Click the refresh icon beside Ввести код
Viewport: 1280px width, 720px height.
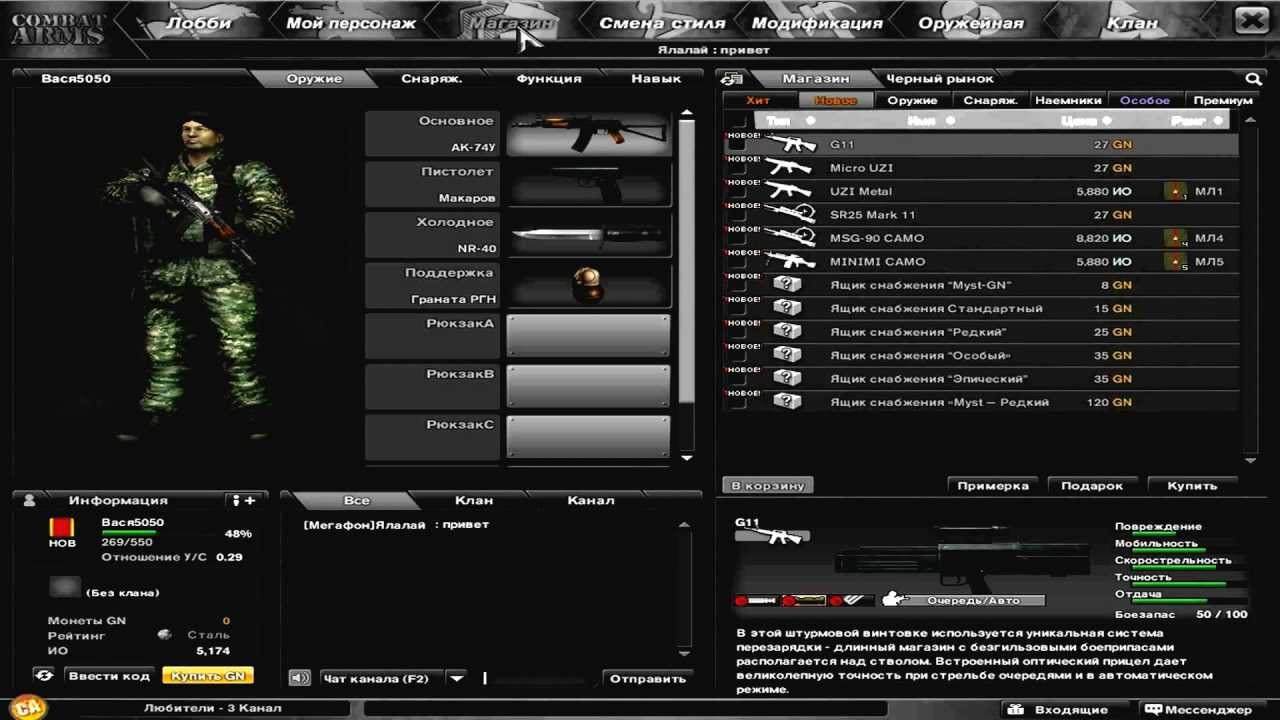click(44, 676)
